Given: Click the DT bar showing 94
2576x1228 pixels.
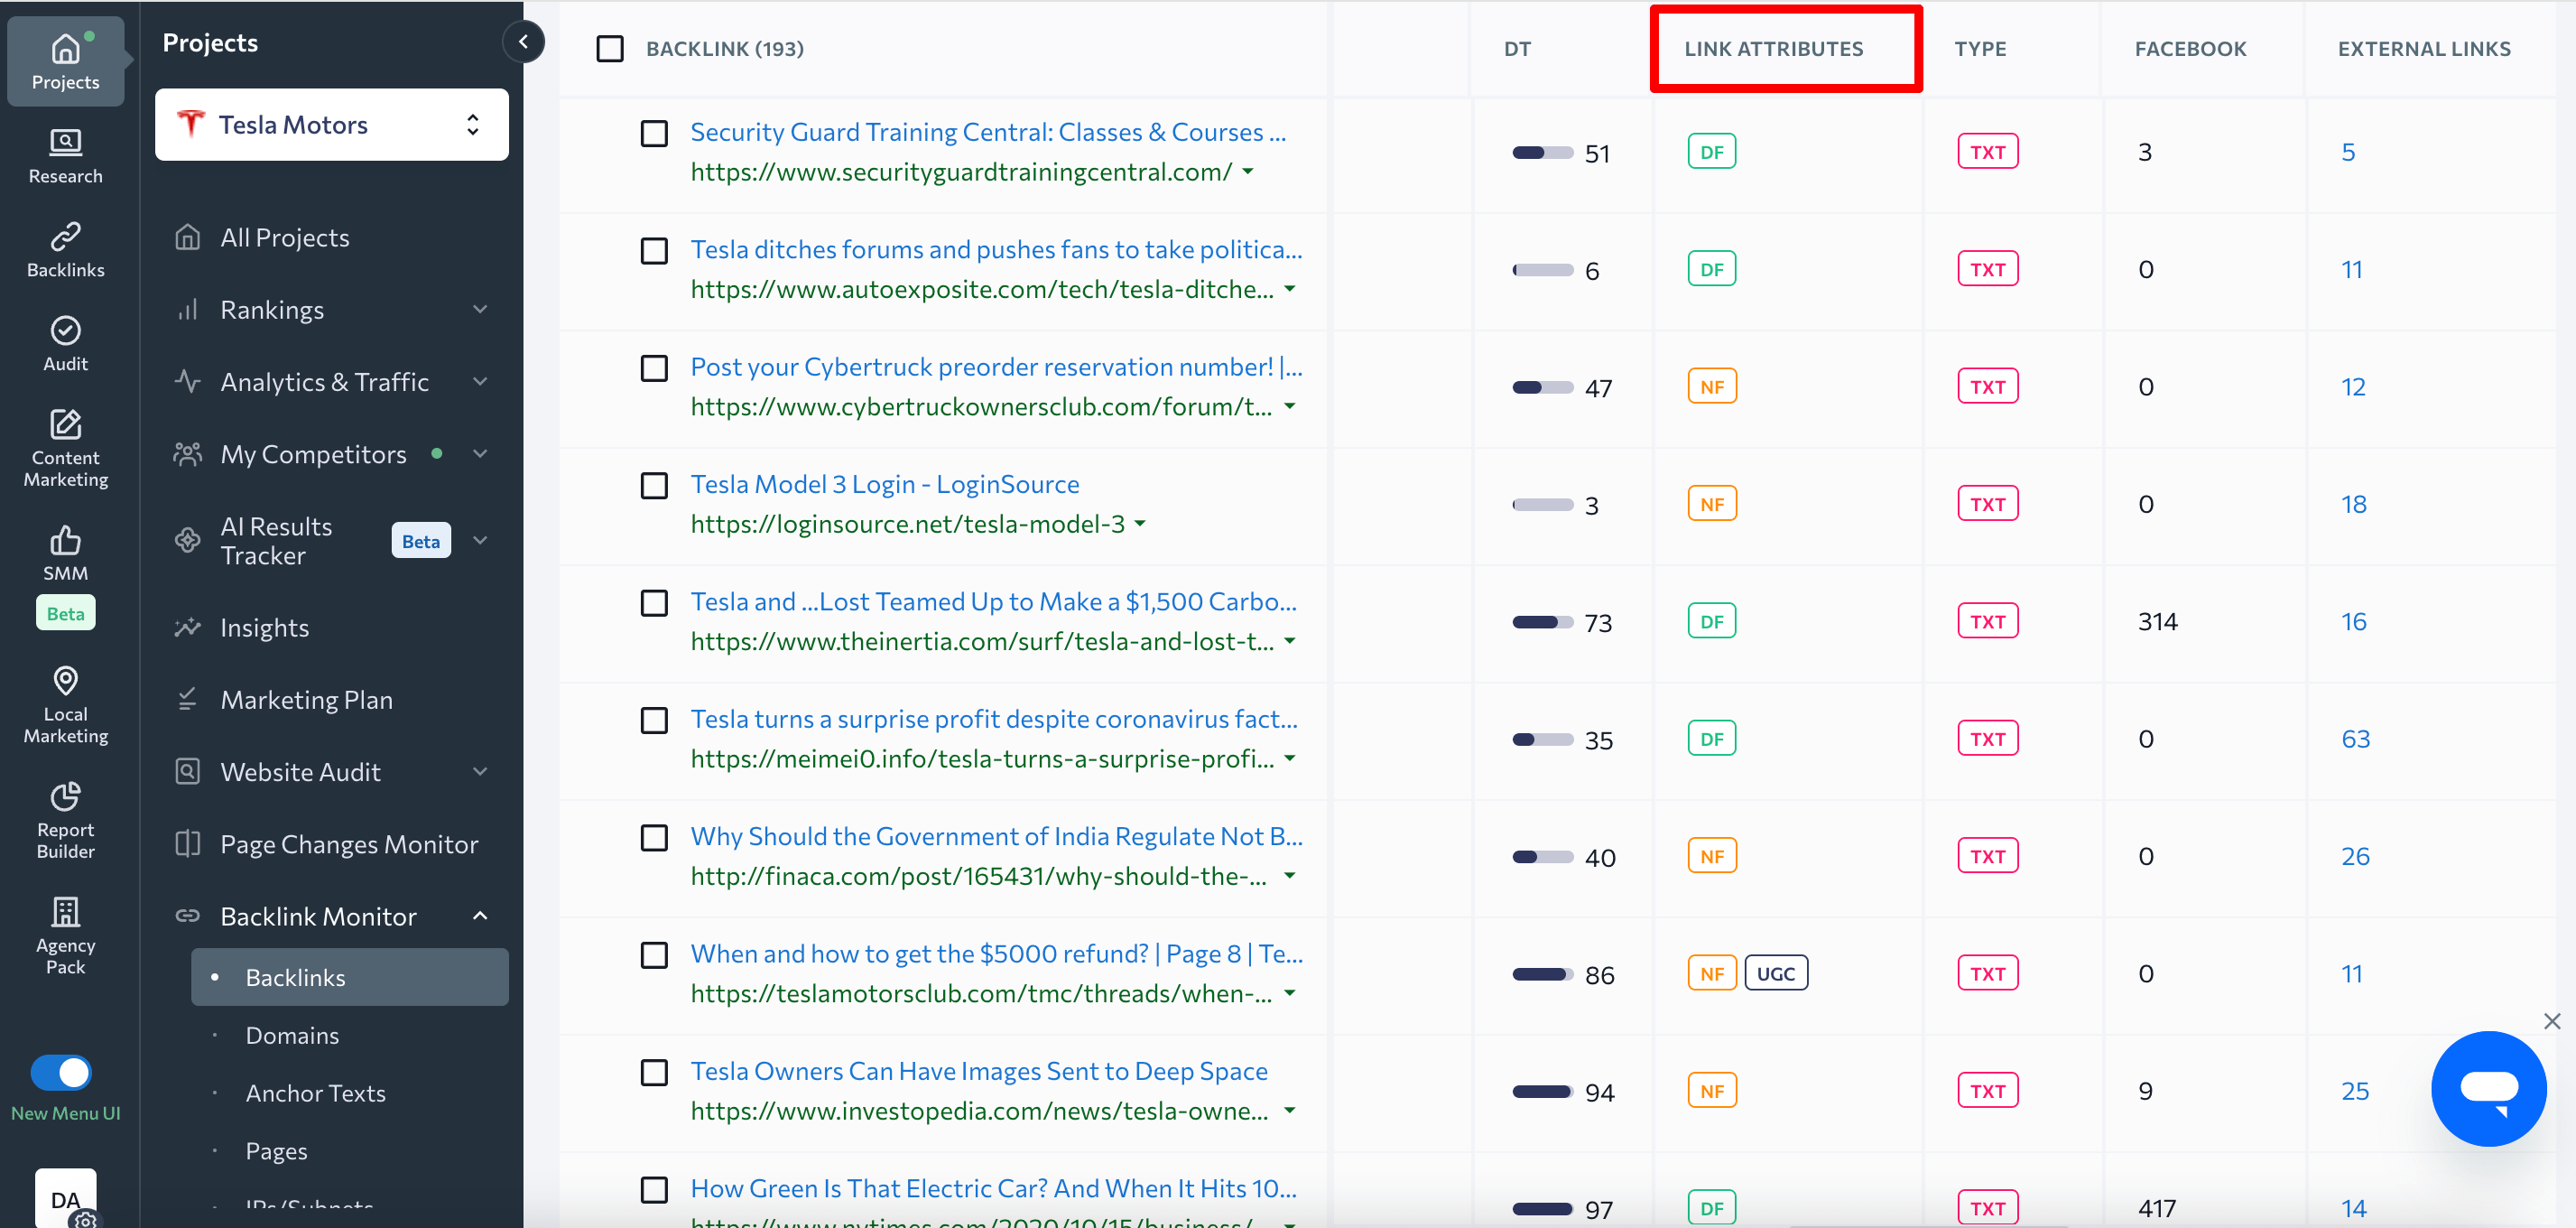Looking at the screenshot, I should click(x=1542, y=1091).
